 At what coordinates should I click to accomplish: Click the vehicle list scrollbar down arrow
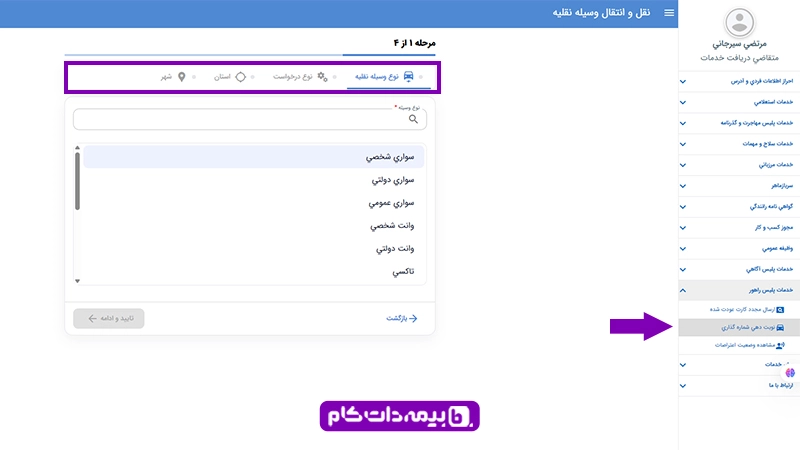[x=78, y=279]
